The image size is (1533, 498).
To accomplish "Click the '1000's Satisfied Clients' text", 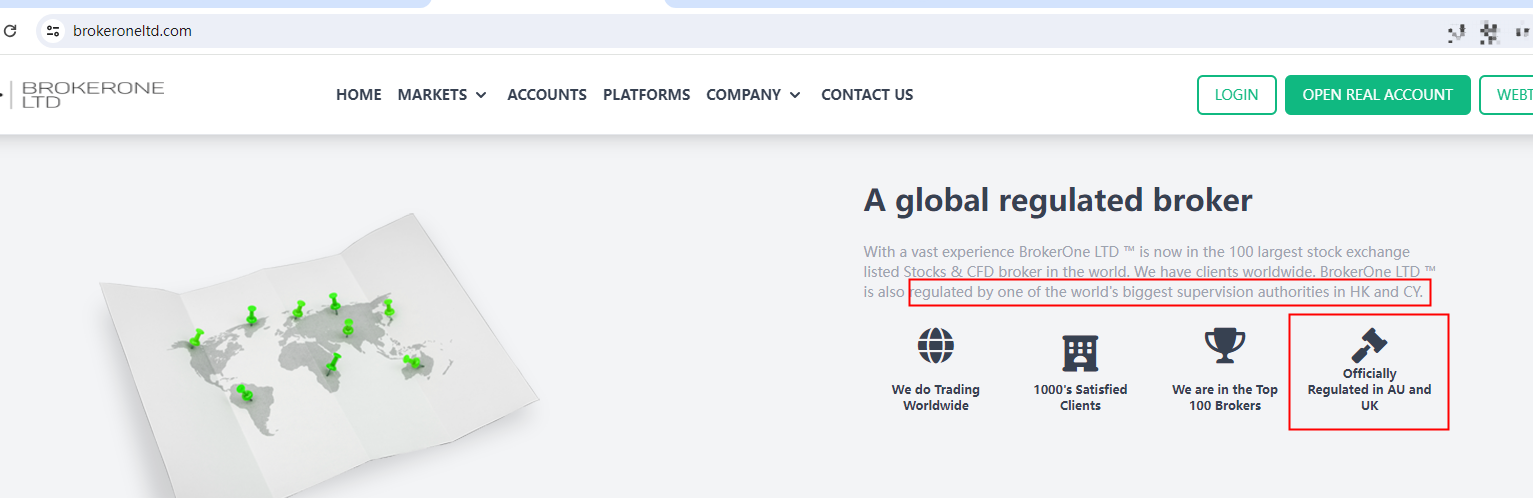I will click(1080, 398).
